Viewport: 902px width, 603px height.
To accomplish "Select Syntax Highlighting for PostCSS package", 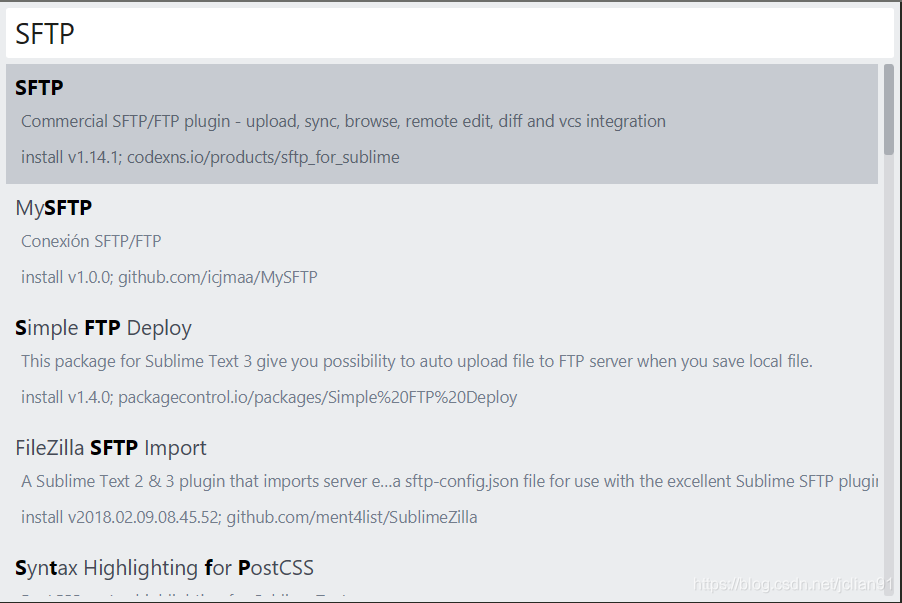I will pos(442,570).
